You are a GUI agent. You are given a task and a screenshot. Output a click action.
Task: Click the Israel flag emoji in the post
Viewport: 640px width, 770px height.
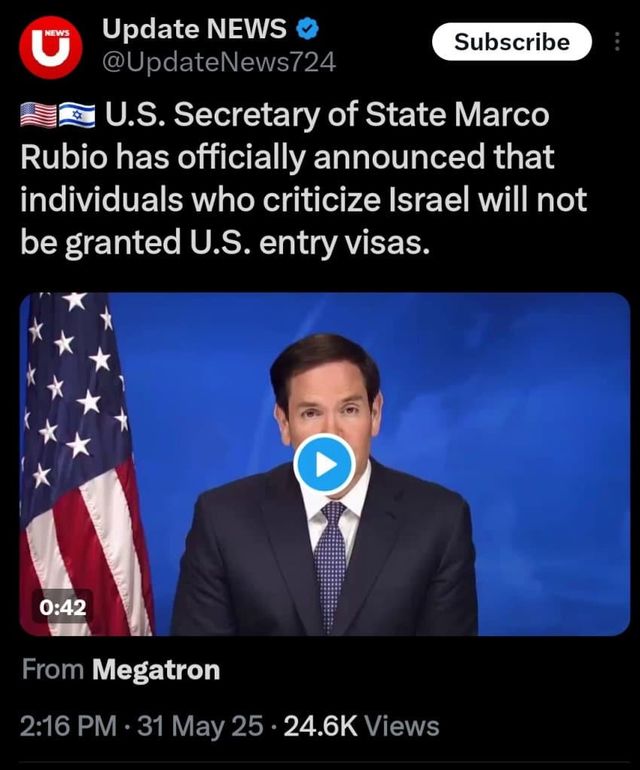tap(77, 115)
